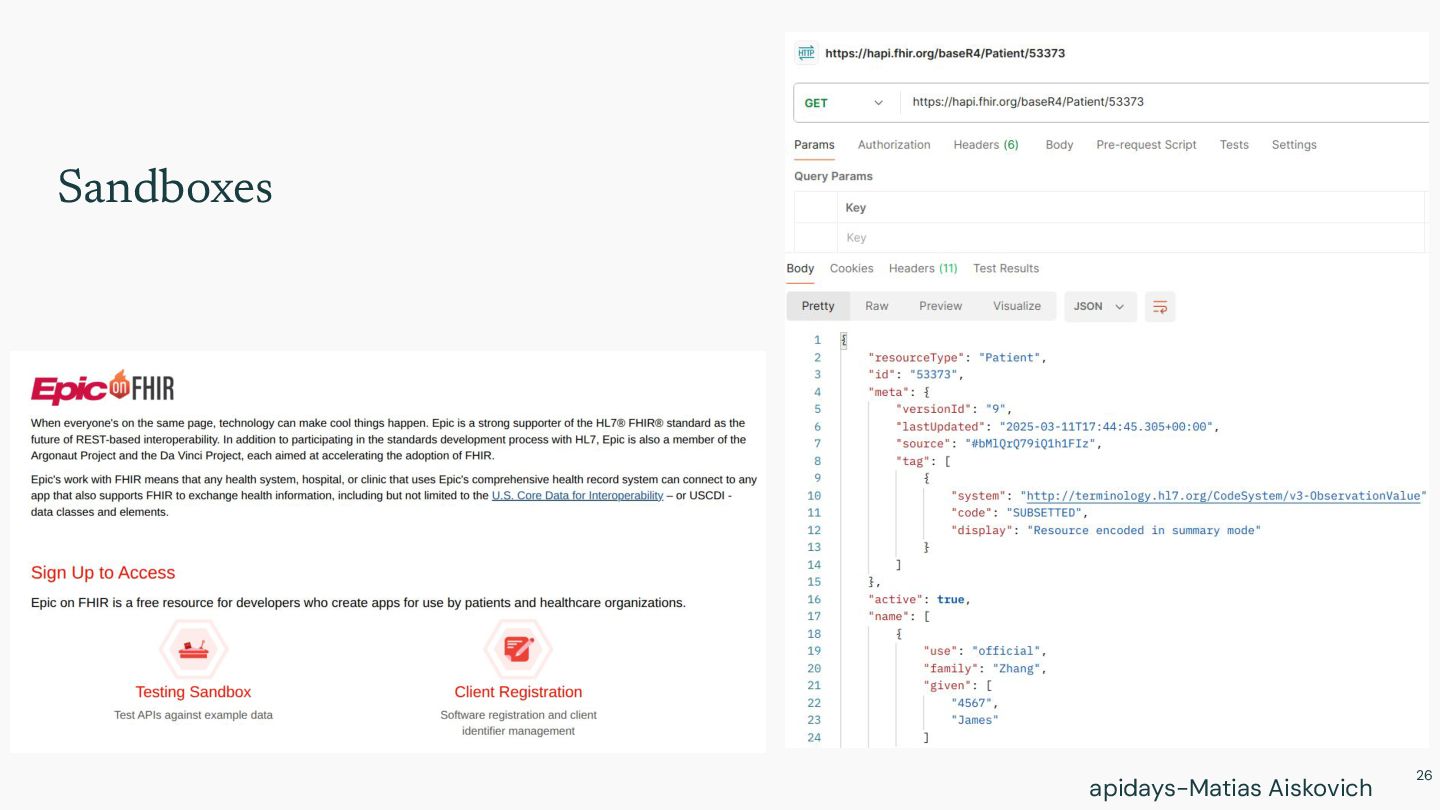The width and height of the screenshot is (1440, 810).
Task: Open the Settings tab
Action: pos(1294,145)
